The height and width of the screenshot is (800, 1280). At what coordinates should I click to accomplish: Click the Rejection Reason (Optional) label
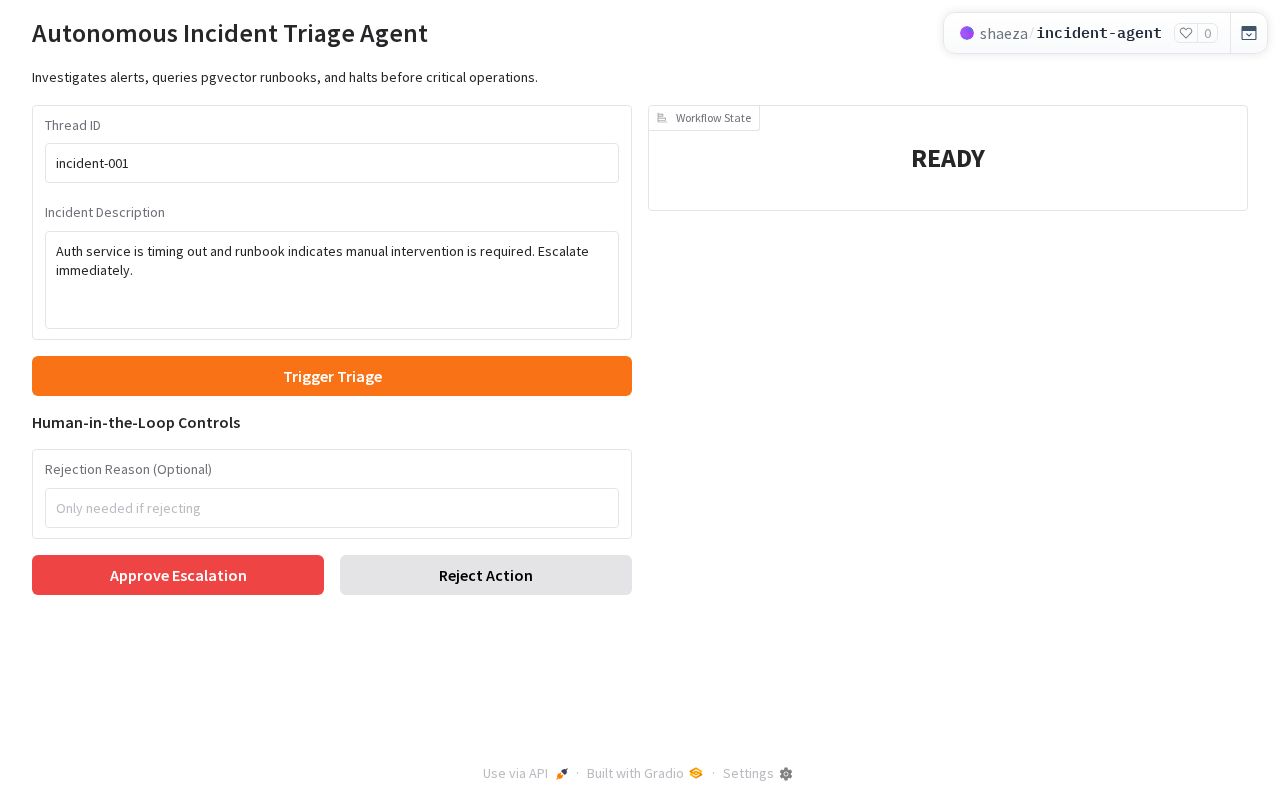(128, 469)
